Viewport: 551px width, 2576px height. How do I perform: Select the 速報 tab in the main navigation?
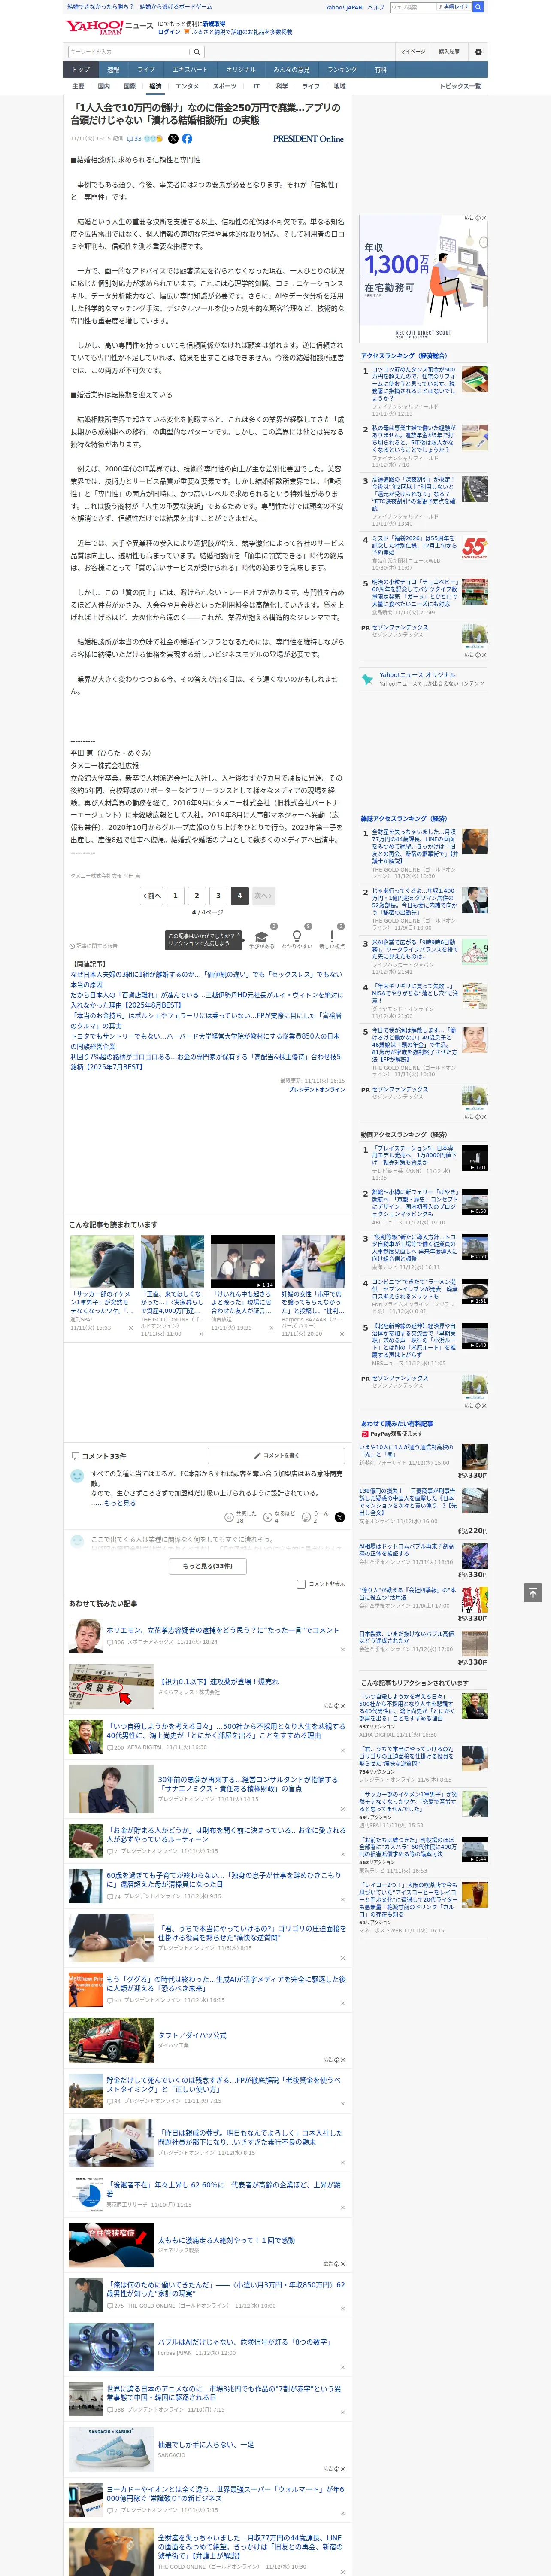pyautogui.click(x=113, y=70)
